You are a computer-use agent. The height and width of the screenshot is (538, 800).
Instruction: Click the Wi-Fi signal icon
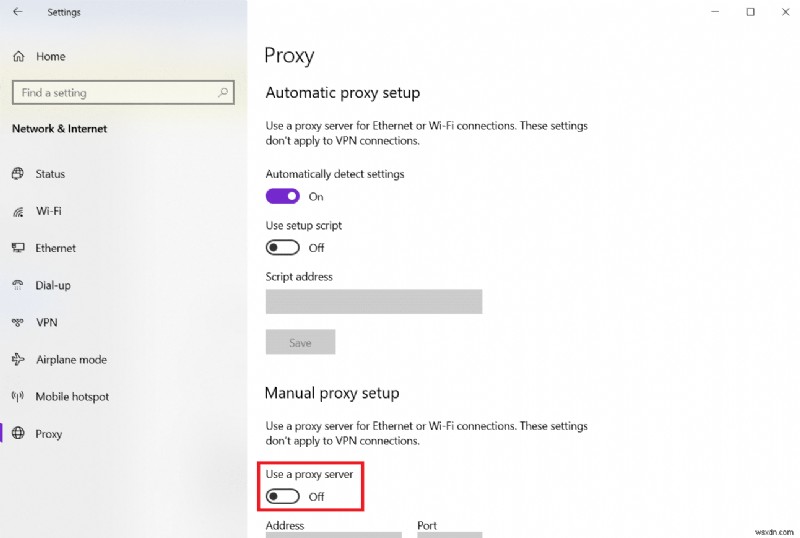[x=17, y=211]
